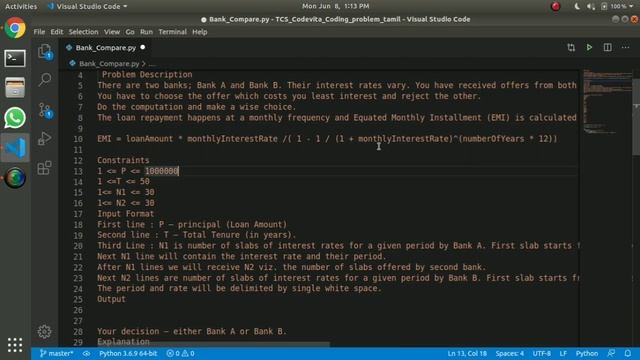Change indentation via Spaces: 4
This screenshot has height=360, width=640.
pyautogui.click(x=509, y=353)
